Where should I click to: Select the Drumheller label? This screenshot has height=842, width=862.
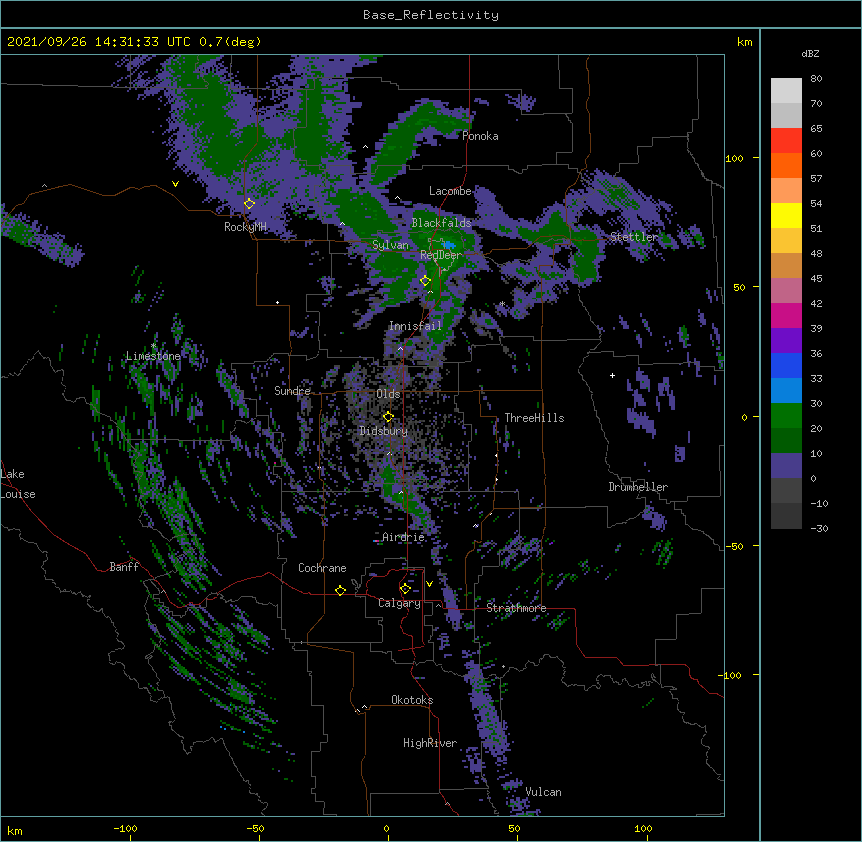[638, 487]
